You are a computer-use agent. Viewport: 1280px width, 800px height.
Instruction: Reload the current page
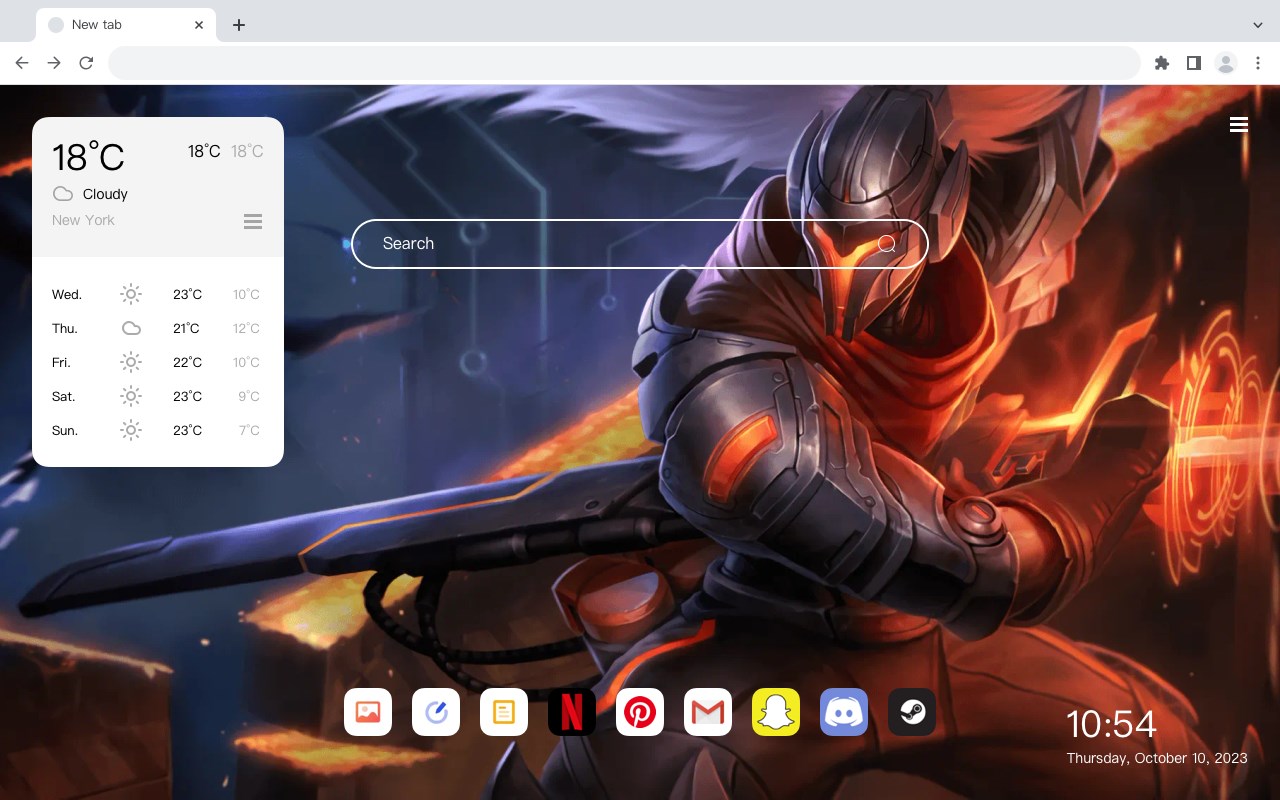(86, 63)
